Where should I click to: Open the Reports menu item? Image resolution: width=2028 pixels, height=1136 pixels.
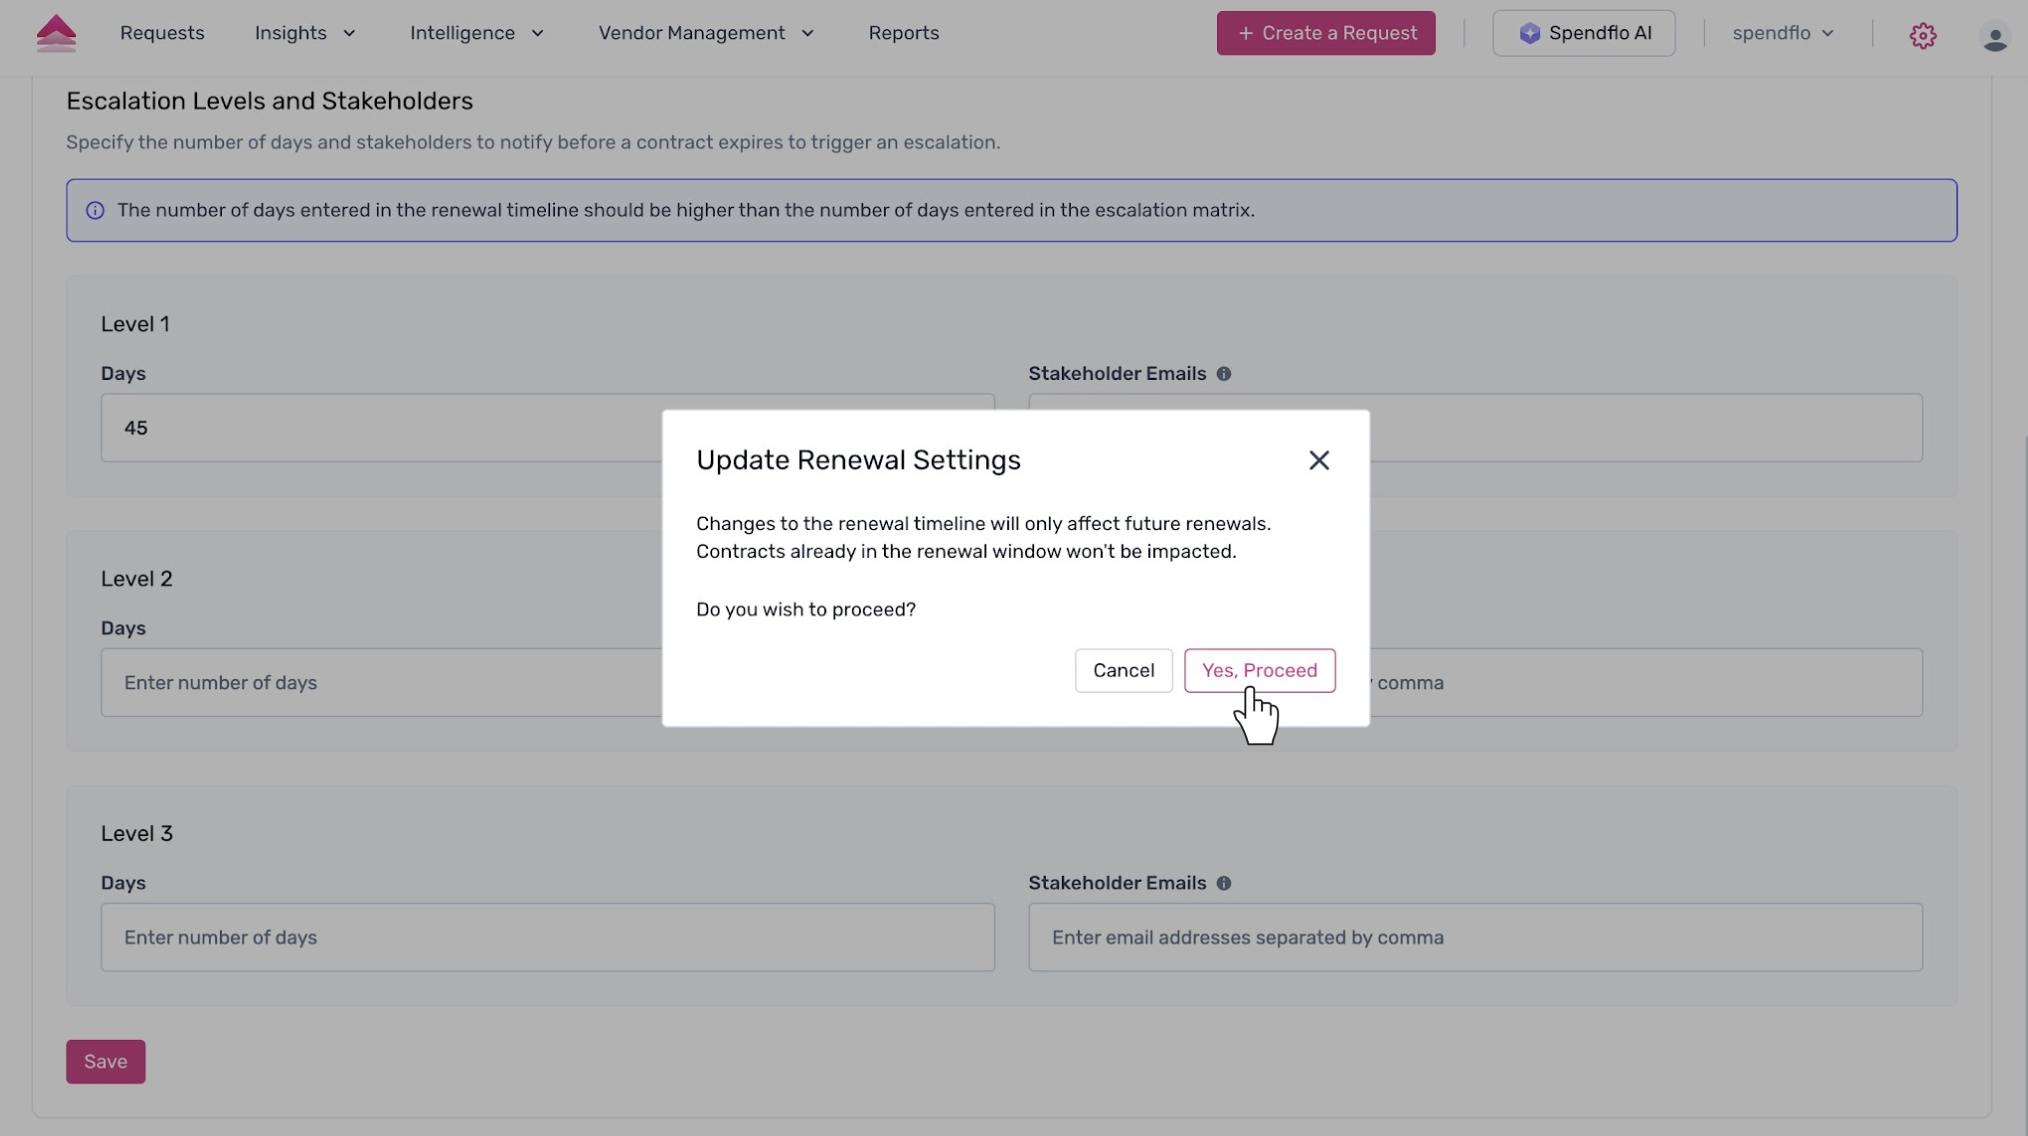click(x=903, y=33)
